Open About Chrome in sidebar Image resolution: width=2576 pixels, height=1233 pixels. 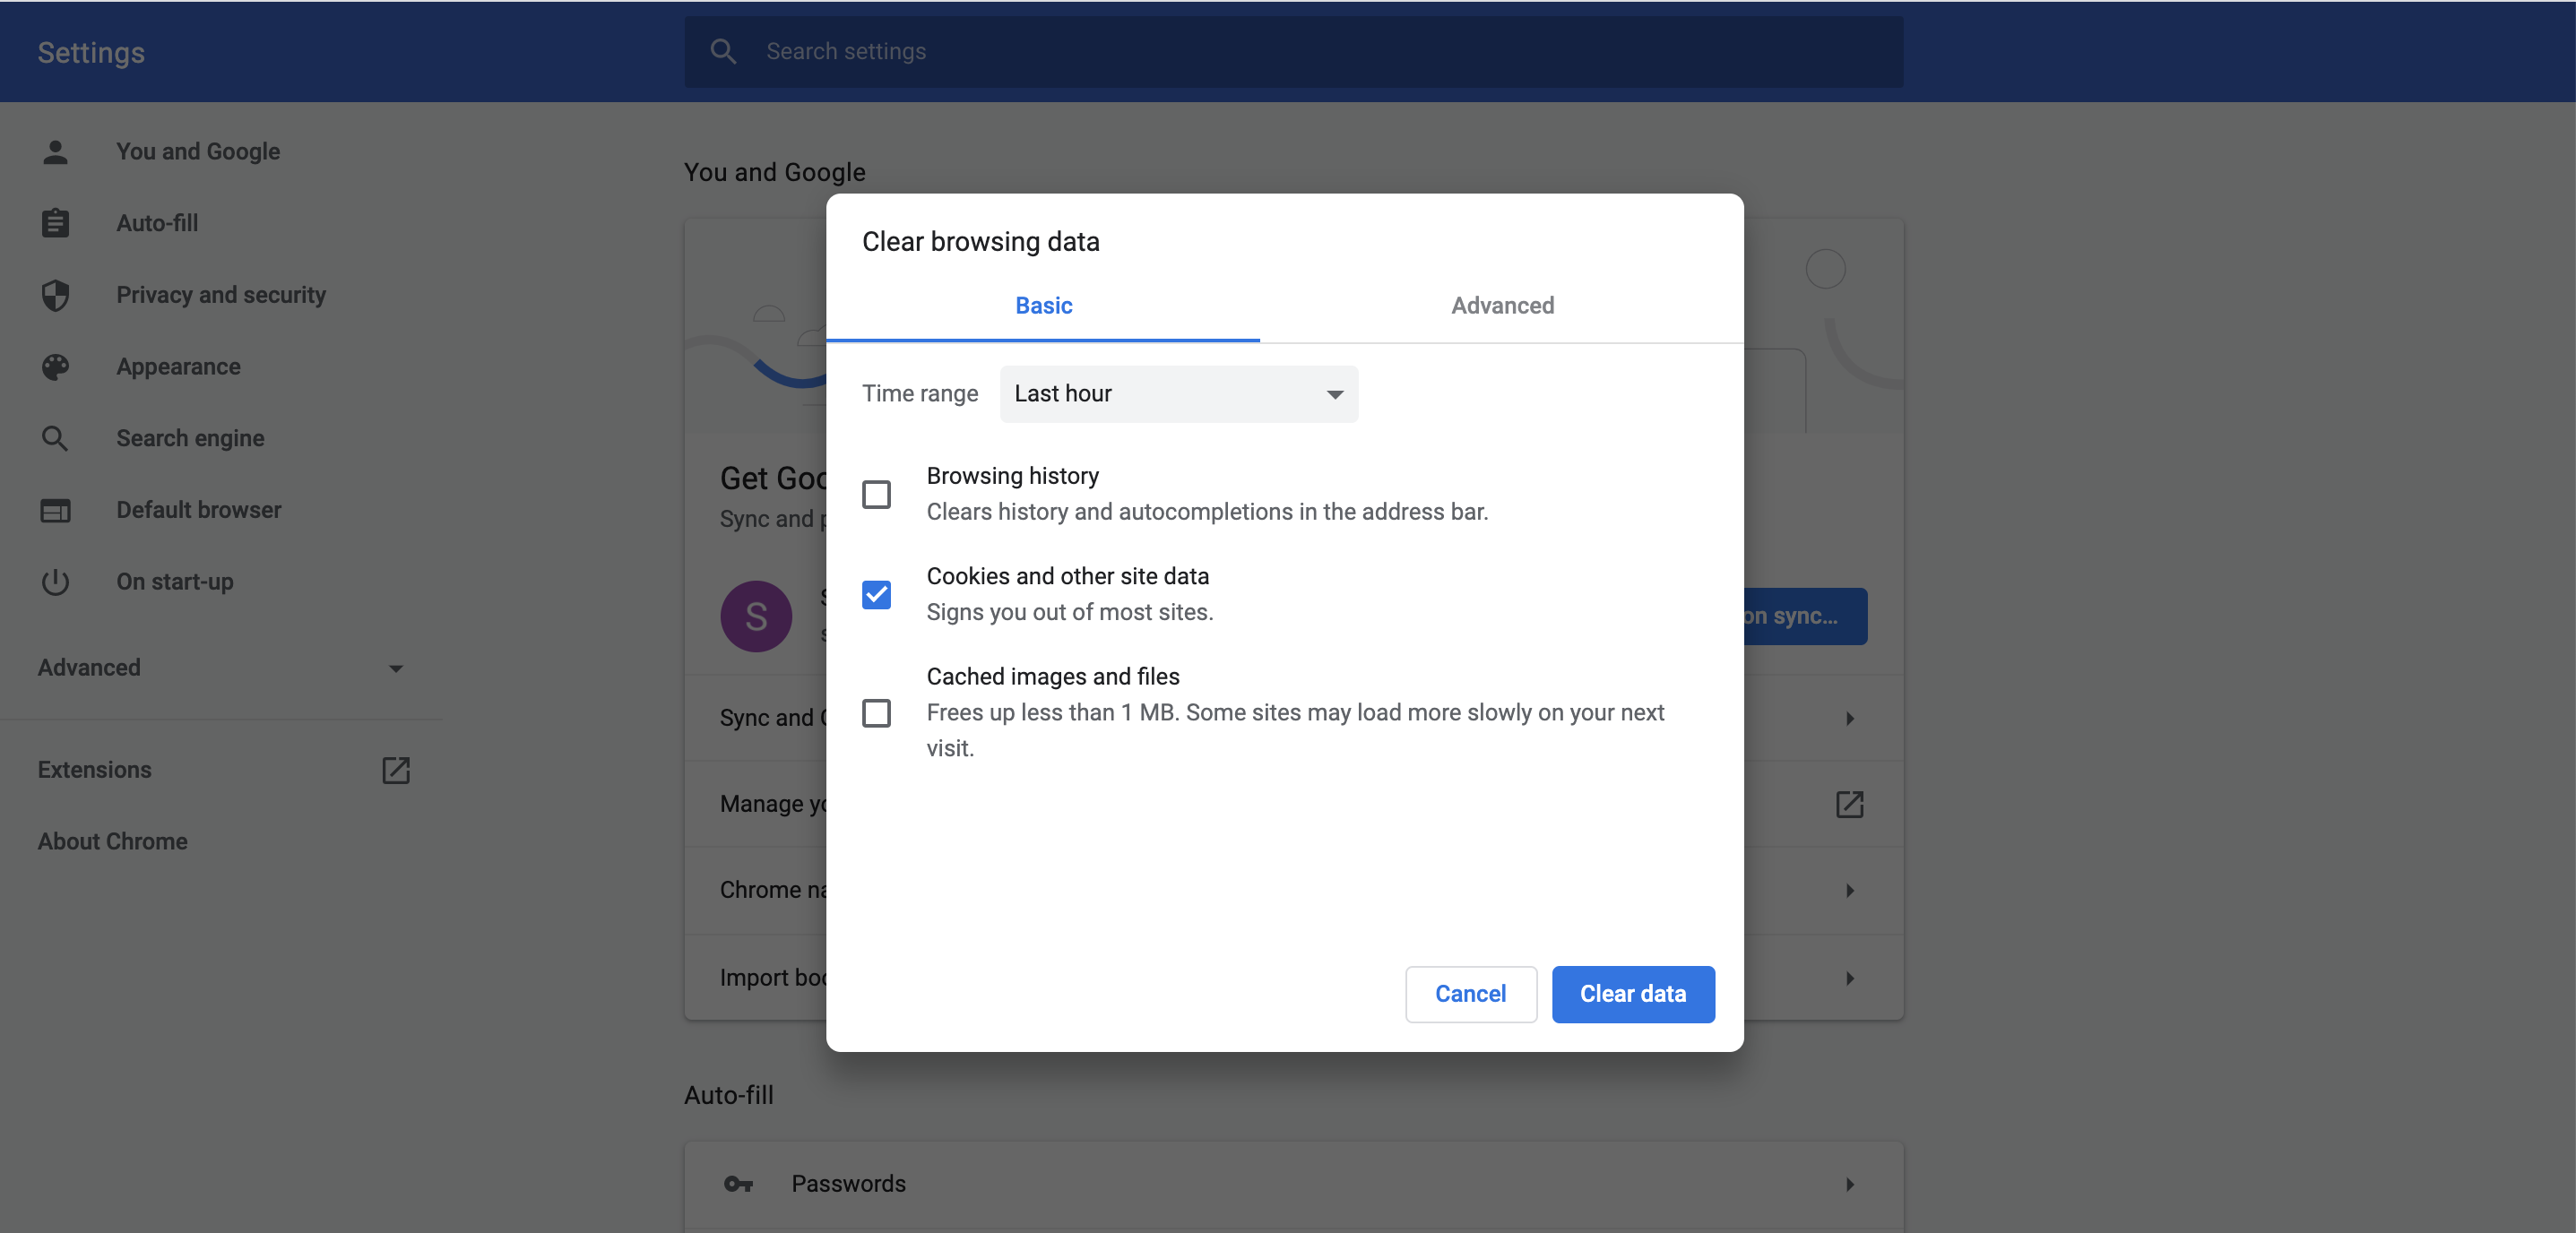113,842
